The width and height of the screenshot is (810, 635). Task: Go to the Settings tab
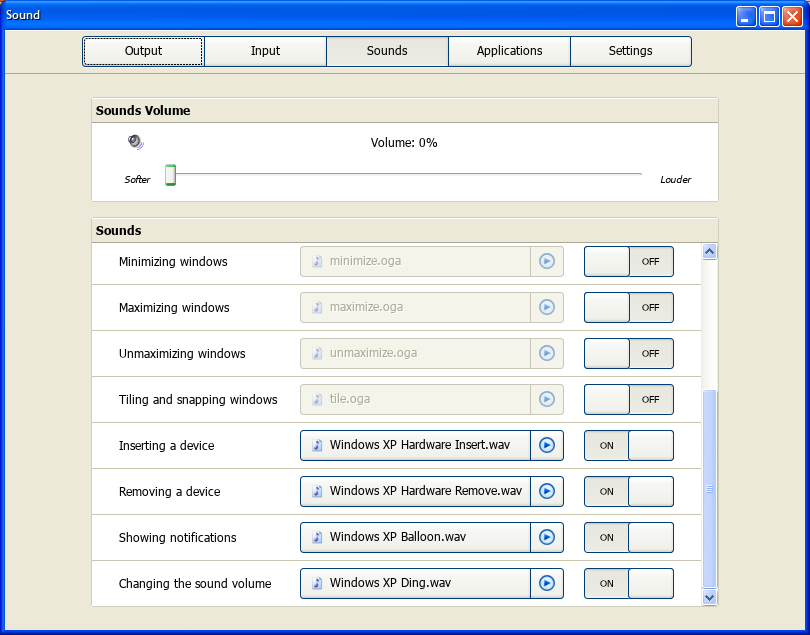[631, 51]
